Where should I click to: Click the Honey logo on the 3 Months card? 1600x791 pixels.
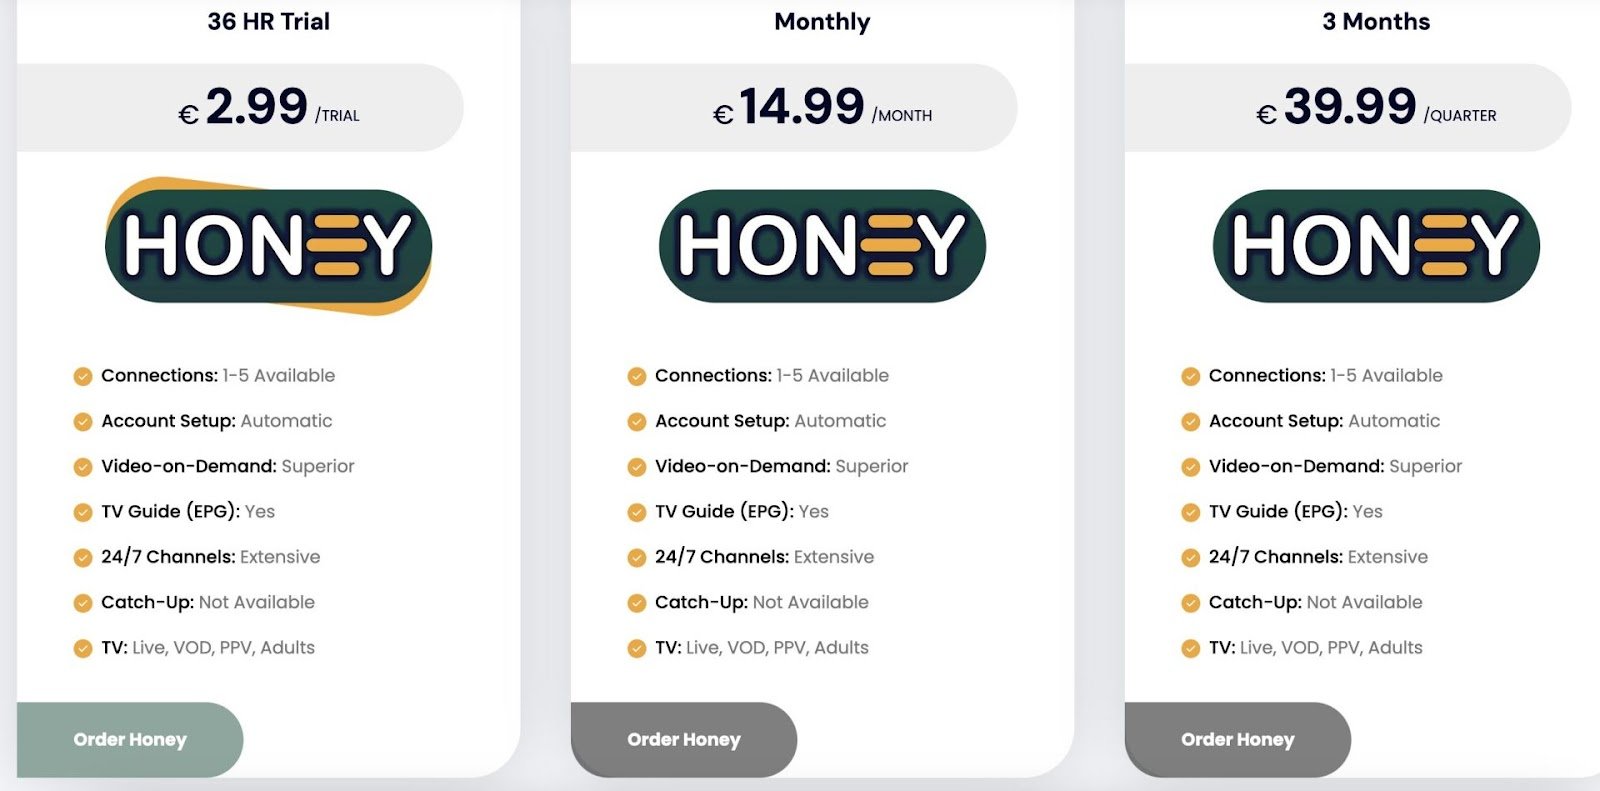[1373, 243]
